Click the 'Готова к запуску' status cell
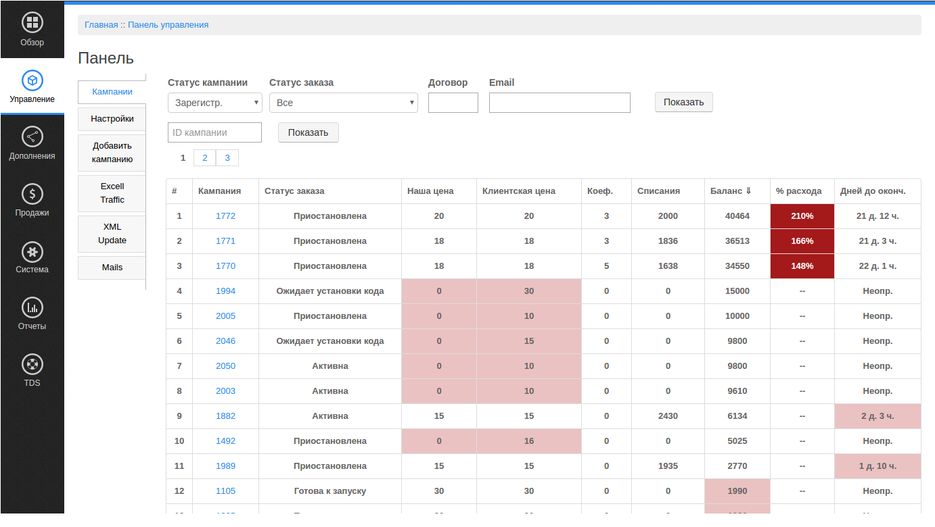 click(x=330, y=491)
